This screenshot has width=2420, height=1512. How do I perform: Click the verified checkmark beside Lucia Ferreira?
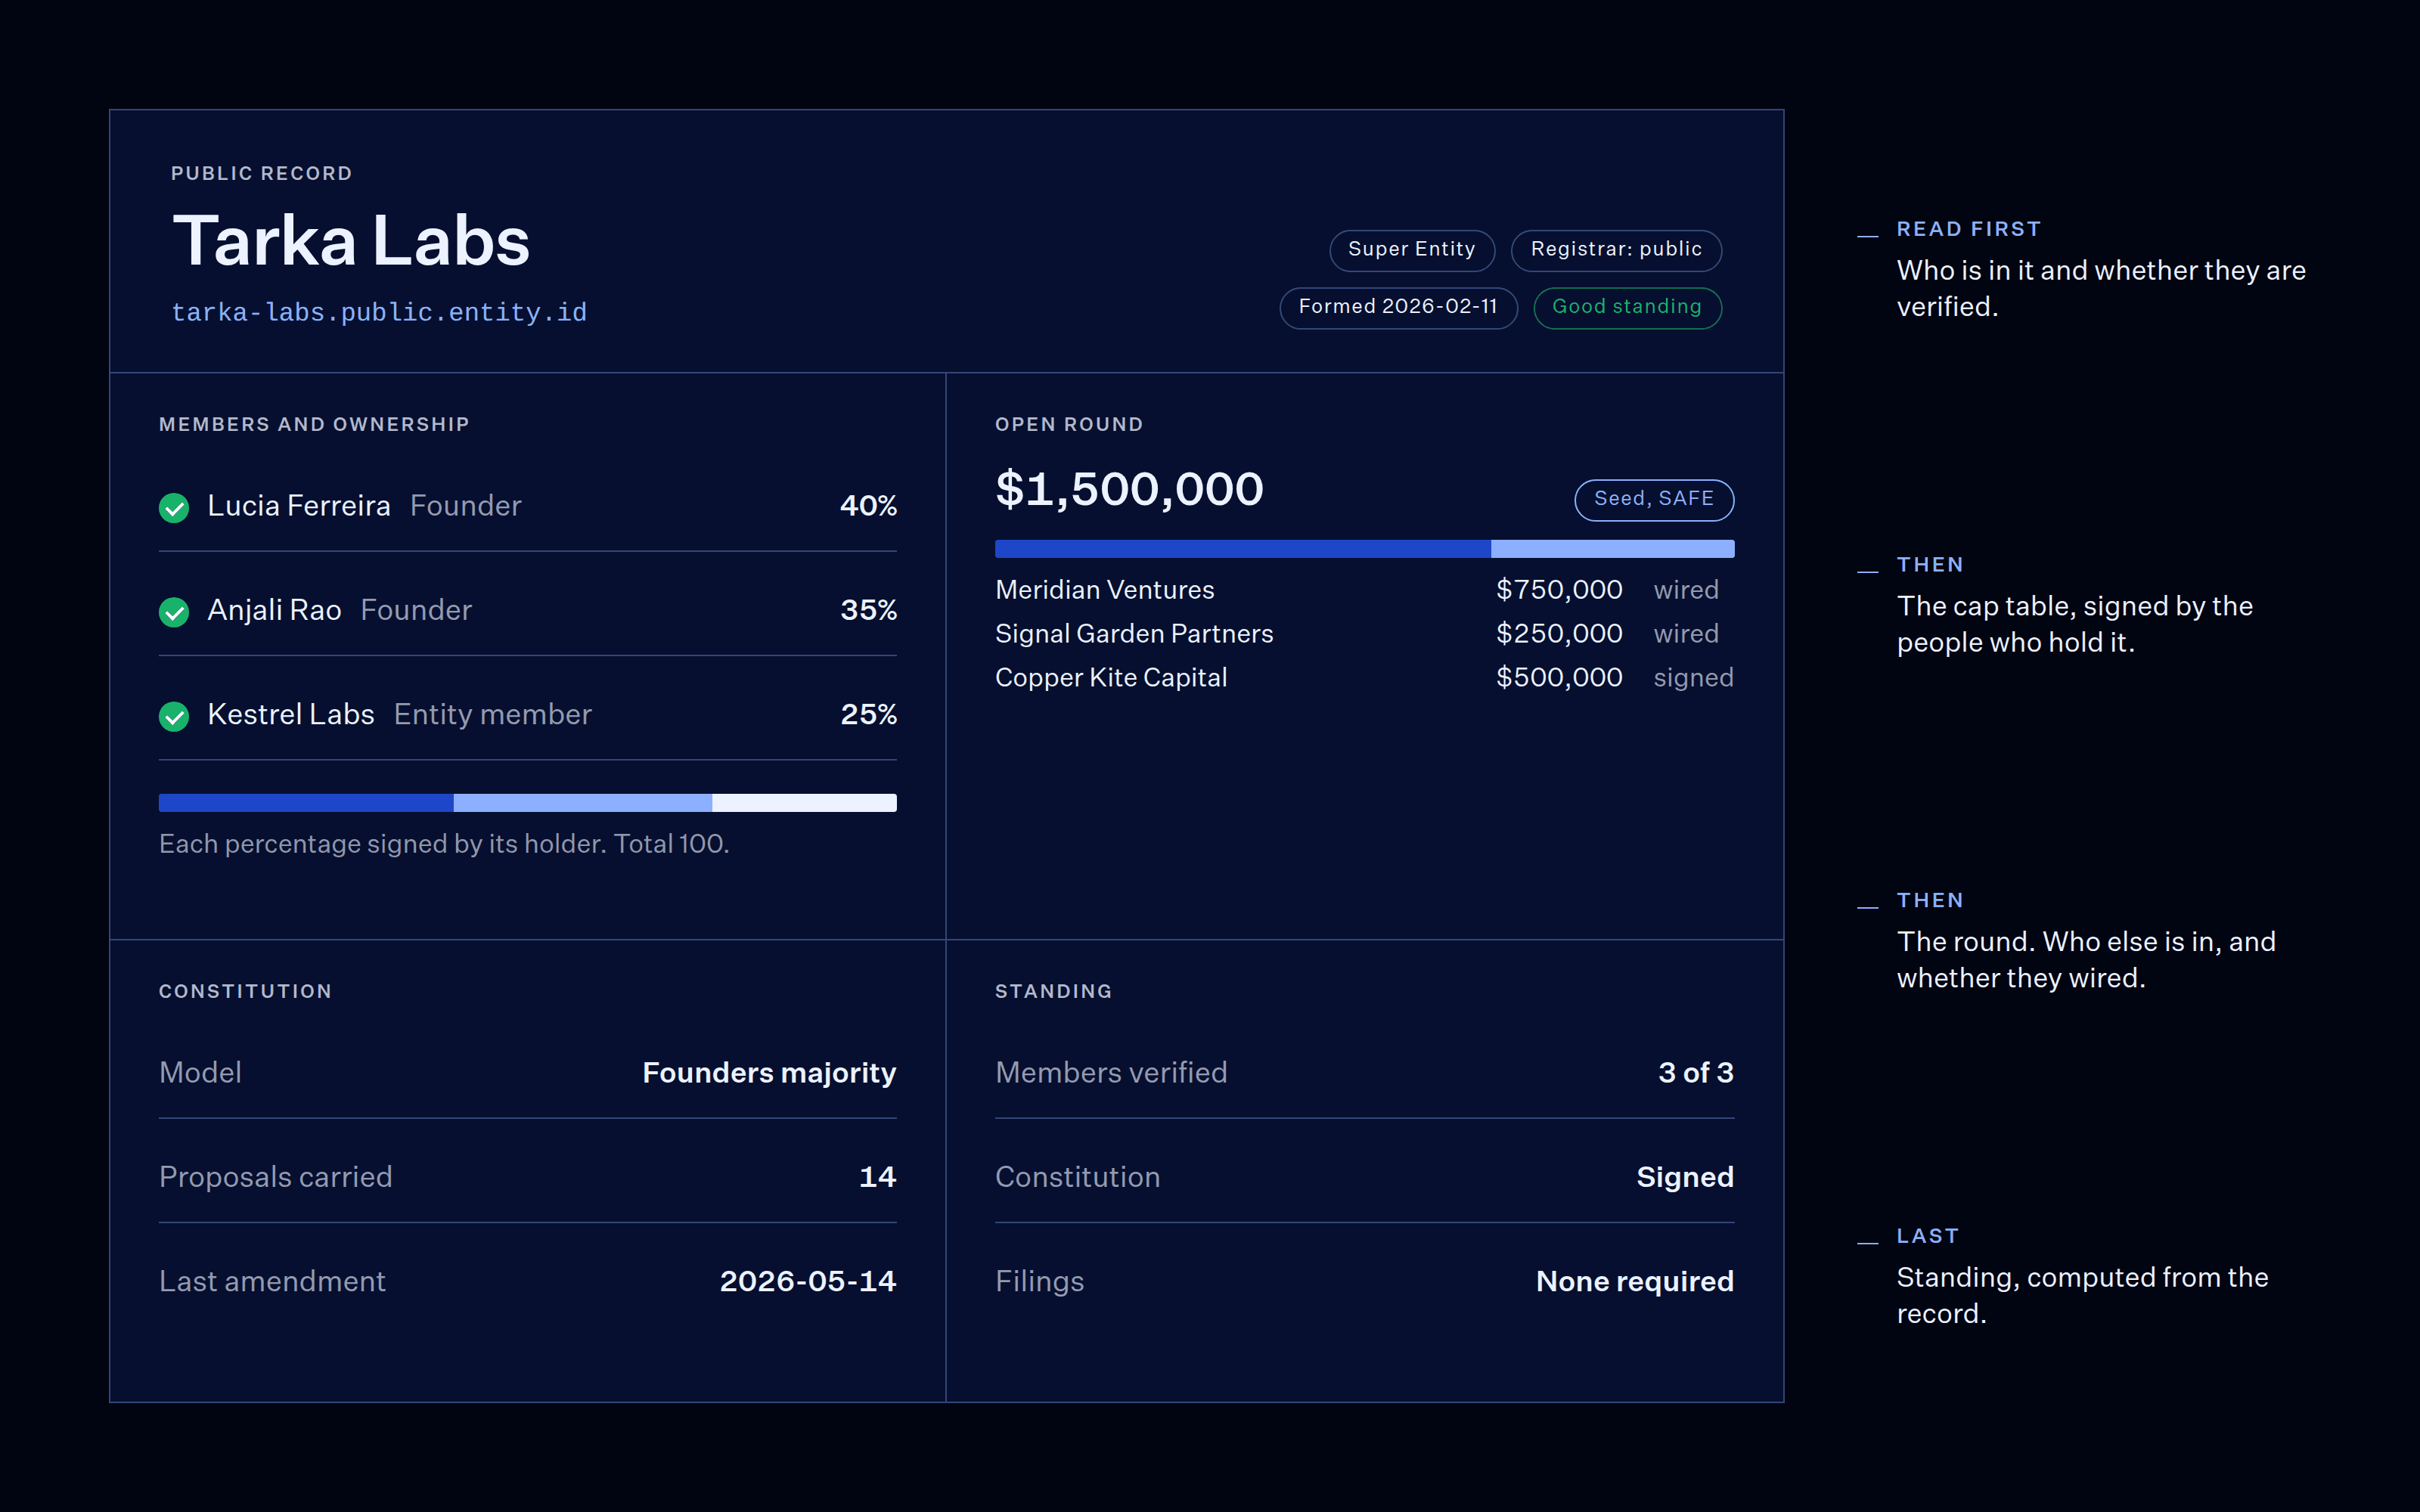[x=174, y=508]
